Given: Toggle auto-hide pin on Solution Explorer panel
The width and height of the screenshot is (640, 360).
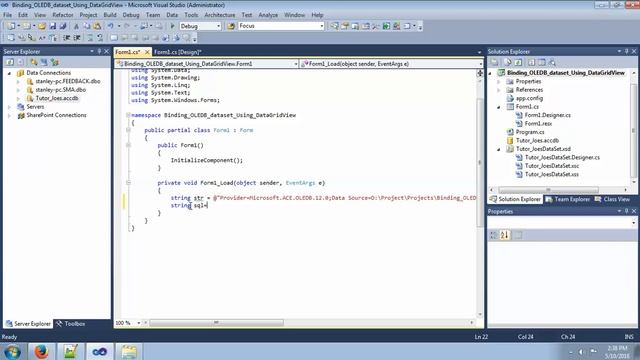Looking at the screenshot, I should 627,51.
